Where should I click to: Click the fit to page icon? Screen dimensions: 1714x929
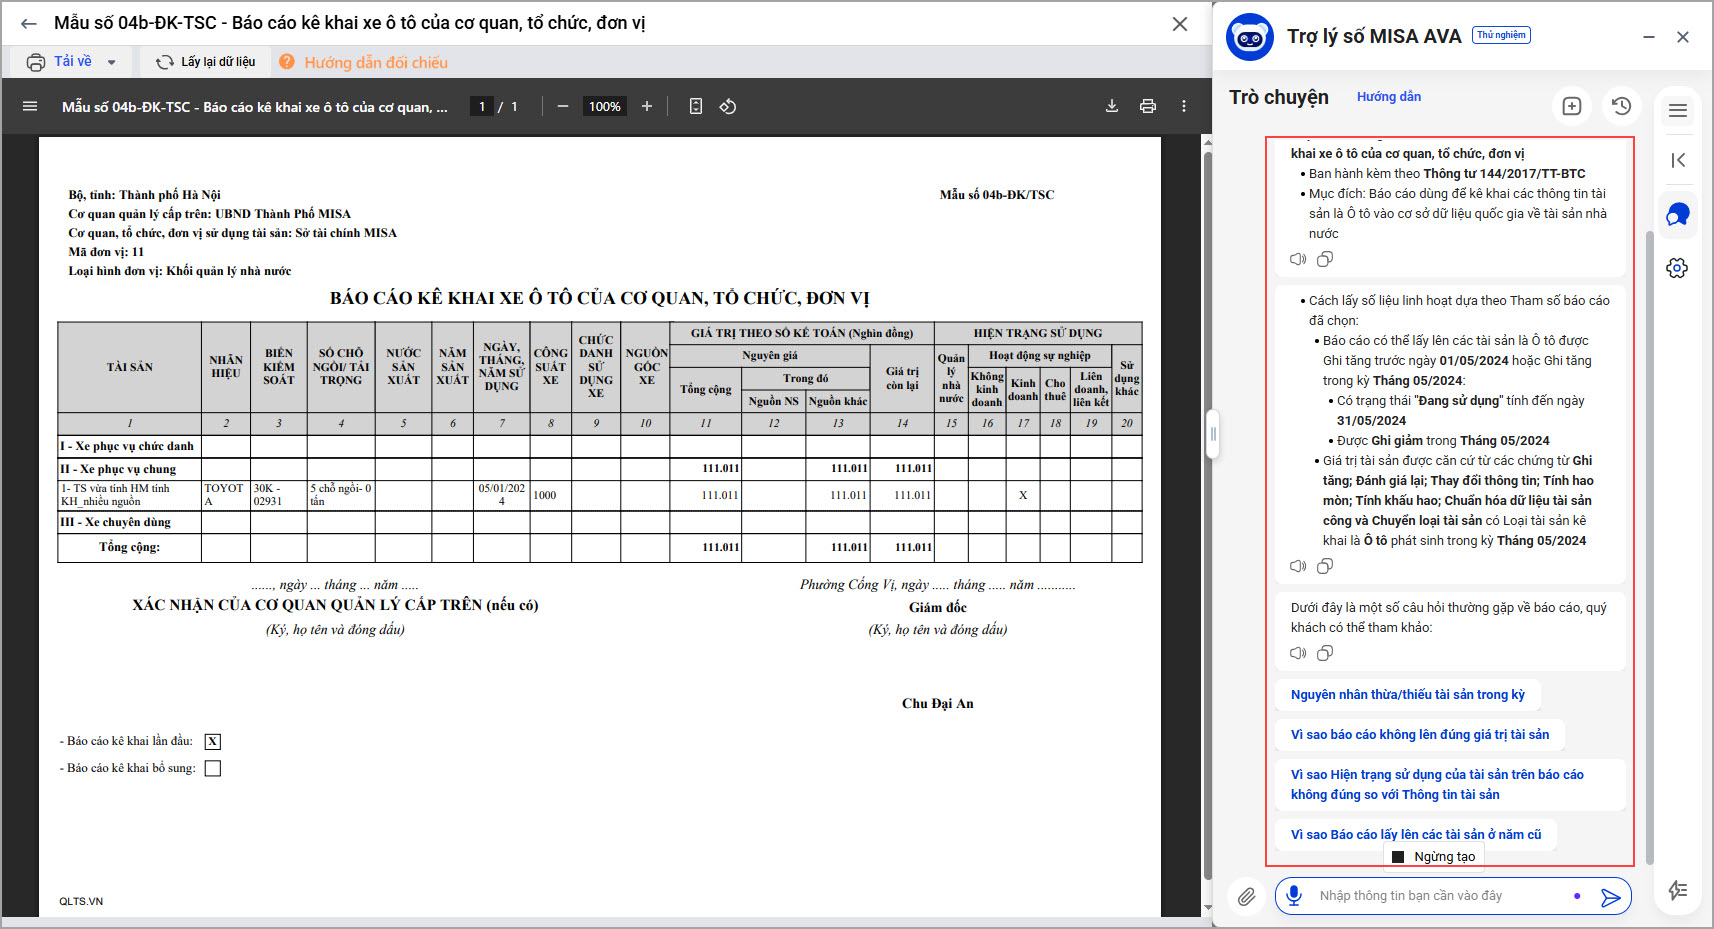(x=696, y=106)
